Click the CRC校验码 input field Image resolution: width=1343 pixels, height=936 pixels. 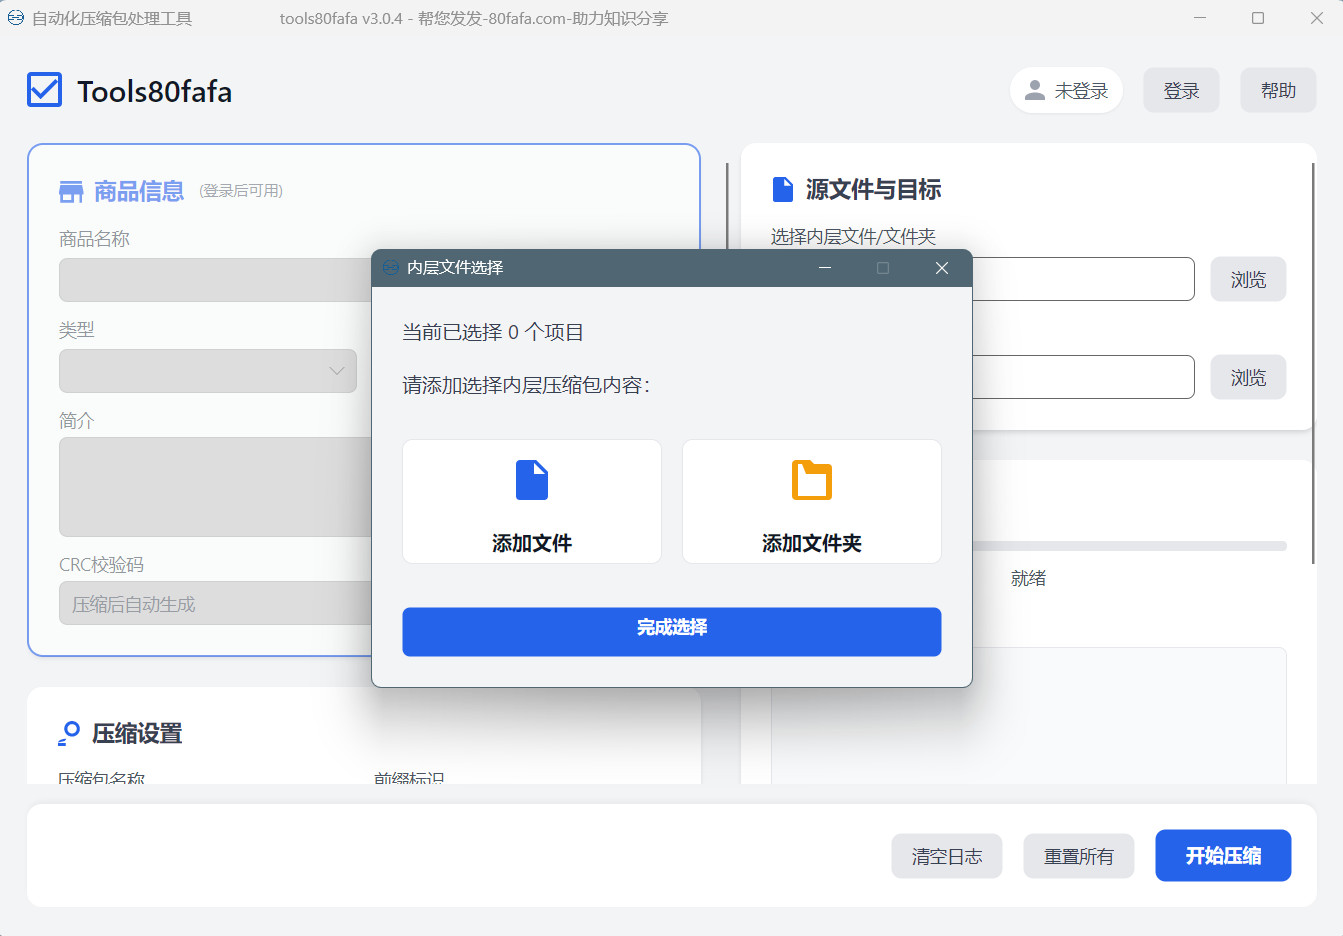click(x=215, y=604)
